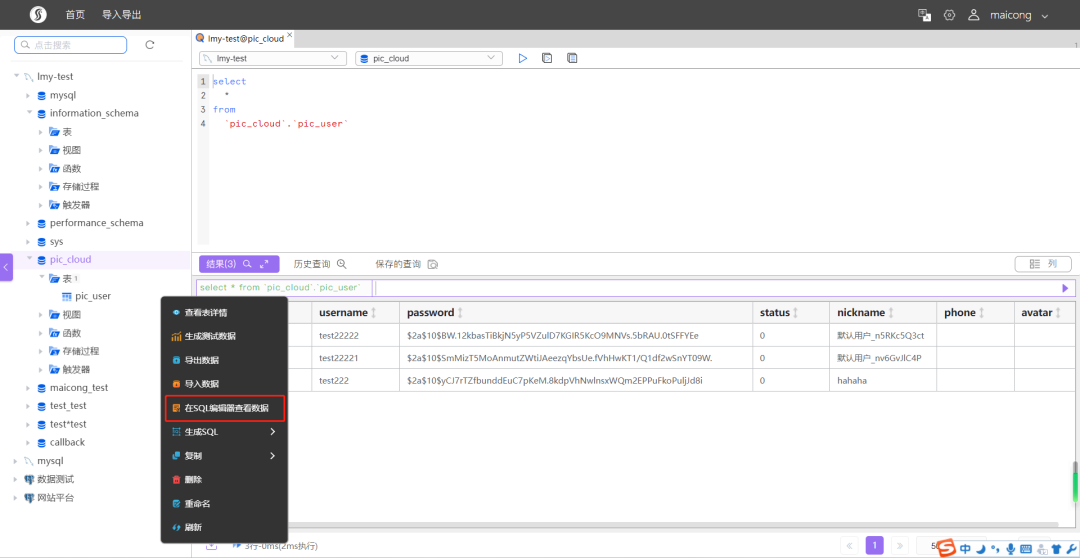Sort by the password column
Screen dimensions: 1080x558
tap(460, 313)
